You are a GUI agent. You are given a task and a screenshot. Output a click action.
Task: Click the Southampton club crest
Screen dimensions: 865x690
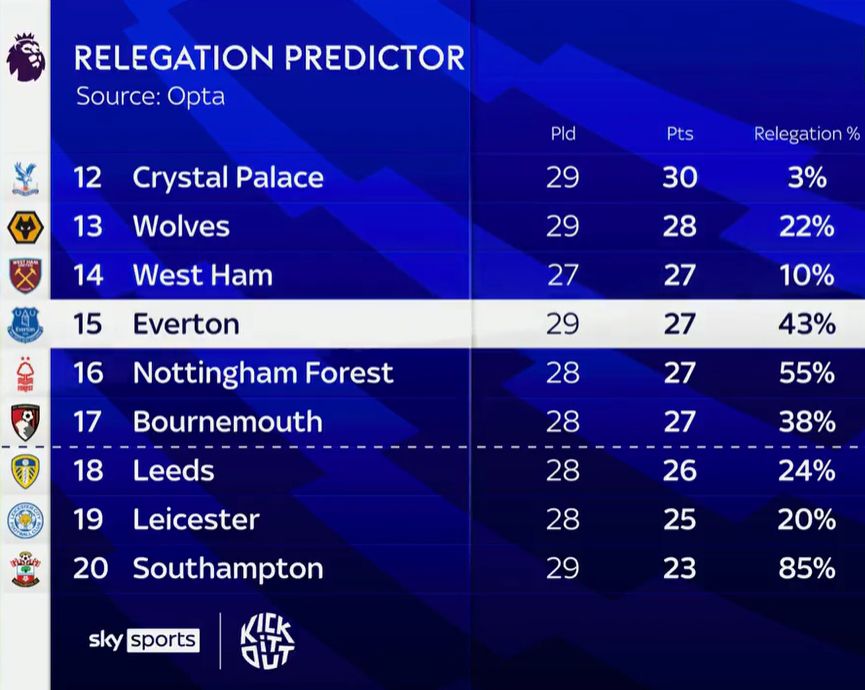coord(25,568)
